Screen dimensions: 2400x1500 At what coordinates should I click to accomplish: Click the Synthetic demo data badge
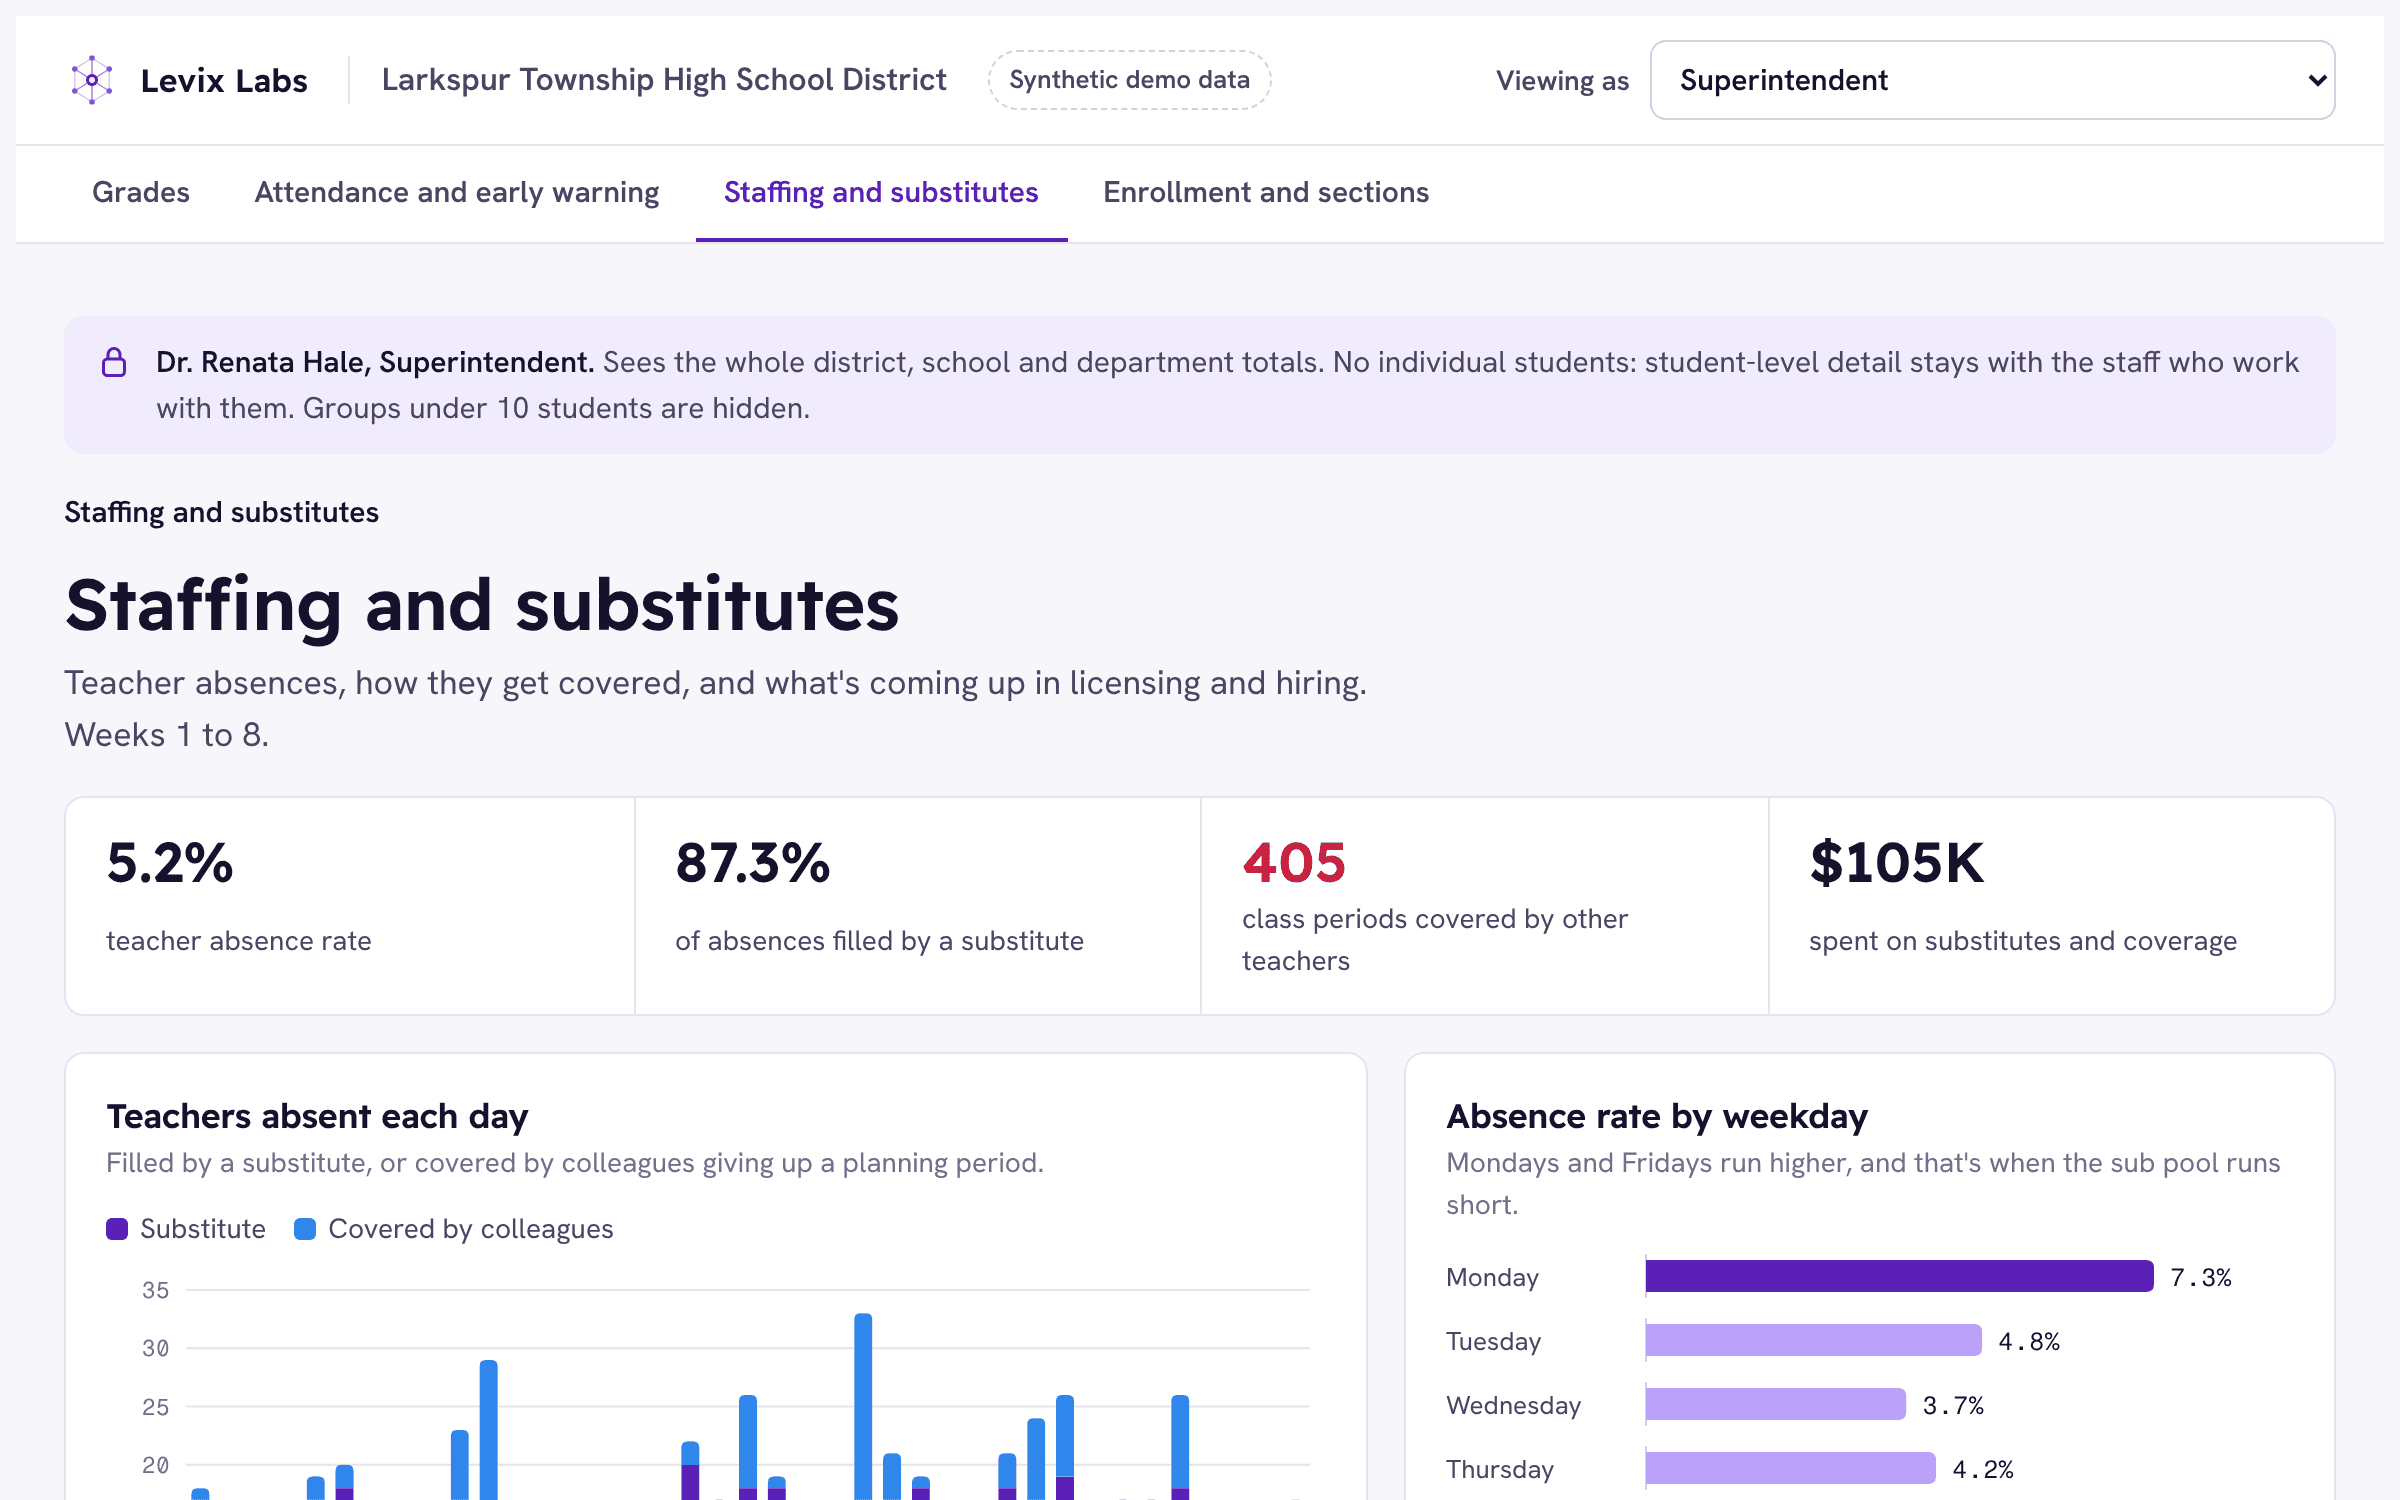(x=1129, y=80)
